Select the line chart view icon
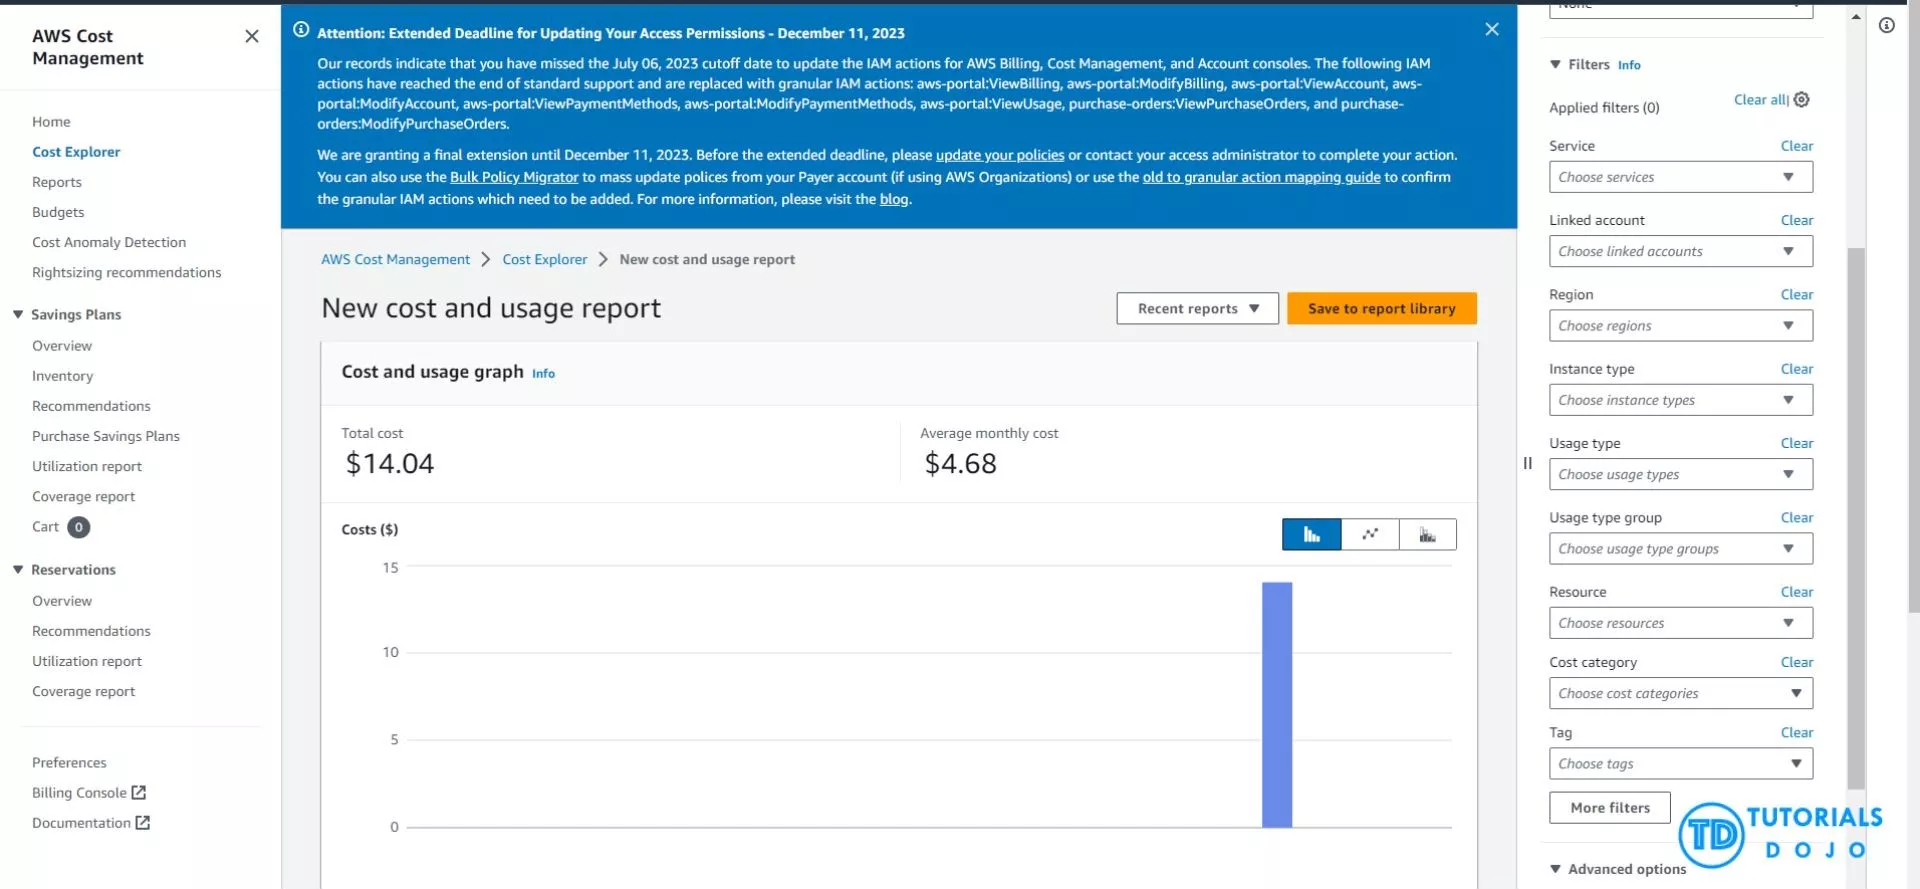1920x889 pixels. click(1370, 535)
